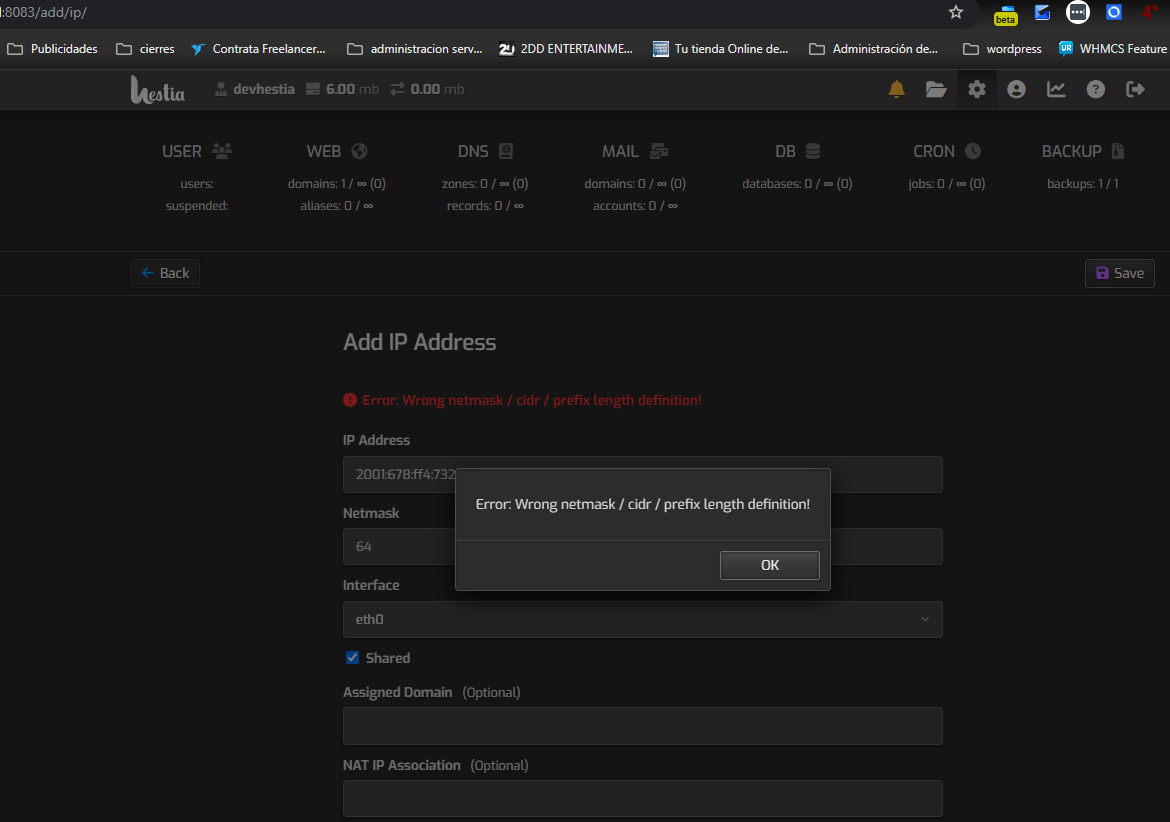Open the cierres bookmark folder
The image size is (1170, 822).
[x=146, y=49]
